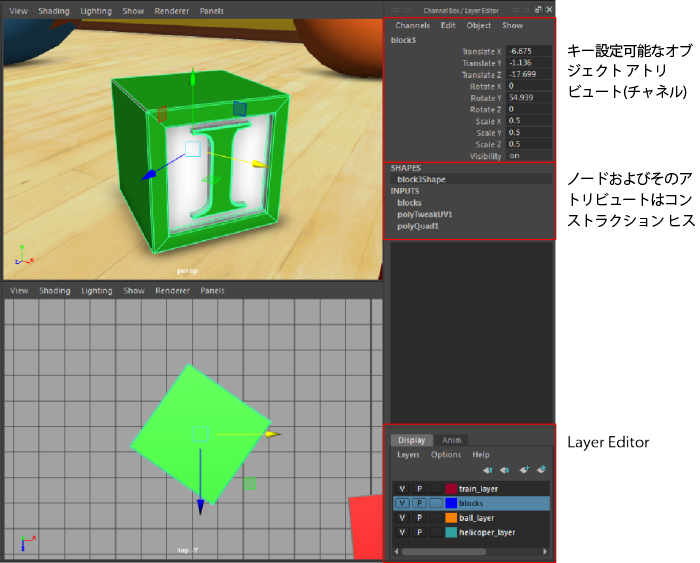700x563 pixels.
Task: Select the block3Shape node
Action: (x=471, y=179)
